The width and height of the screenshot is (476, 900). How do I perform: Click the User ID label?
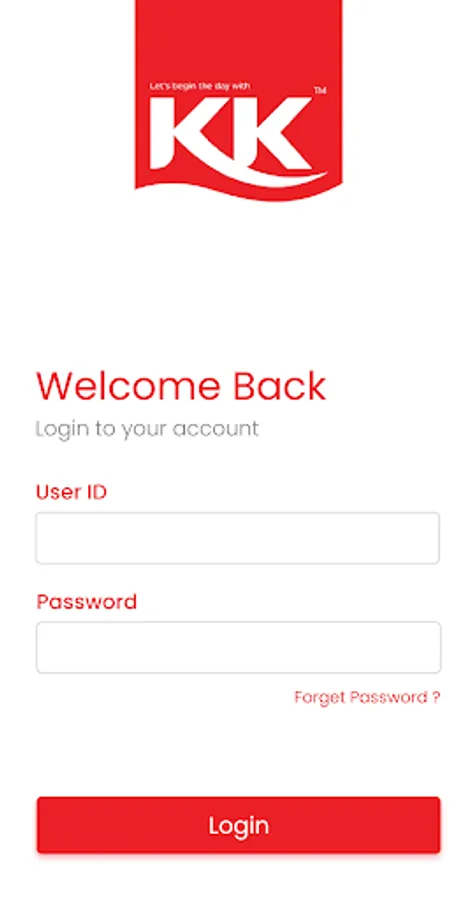[71, 492]
